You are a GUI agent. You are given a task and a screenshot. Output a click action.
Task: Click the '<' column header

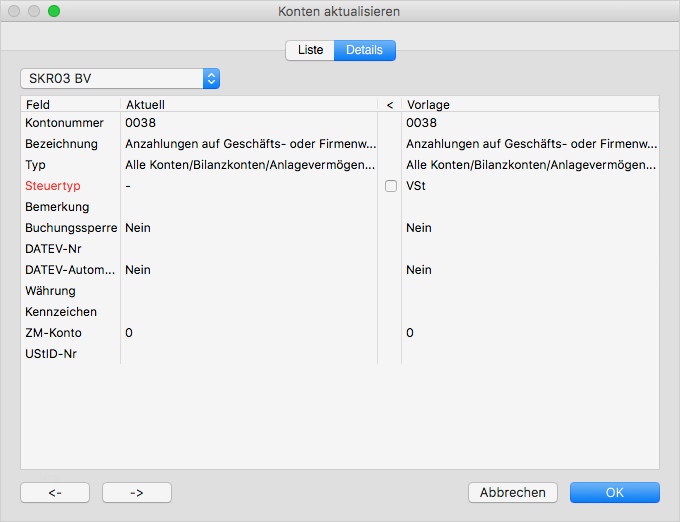tap(390, 104)
